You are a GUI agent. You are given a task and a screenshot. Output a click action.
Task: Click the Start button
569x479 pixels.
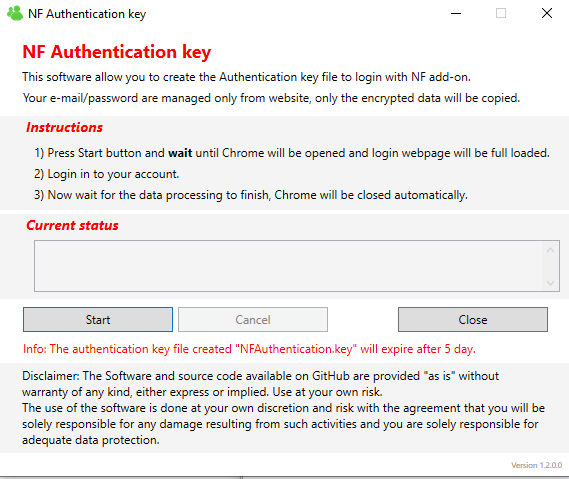pyautogui.click(x=98, y=320)
